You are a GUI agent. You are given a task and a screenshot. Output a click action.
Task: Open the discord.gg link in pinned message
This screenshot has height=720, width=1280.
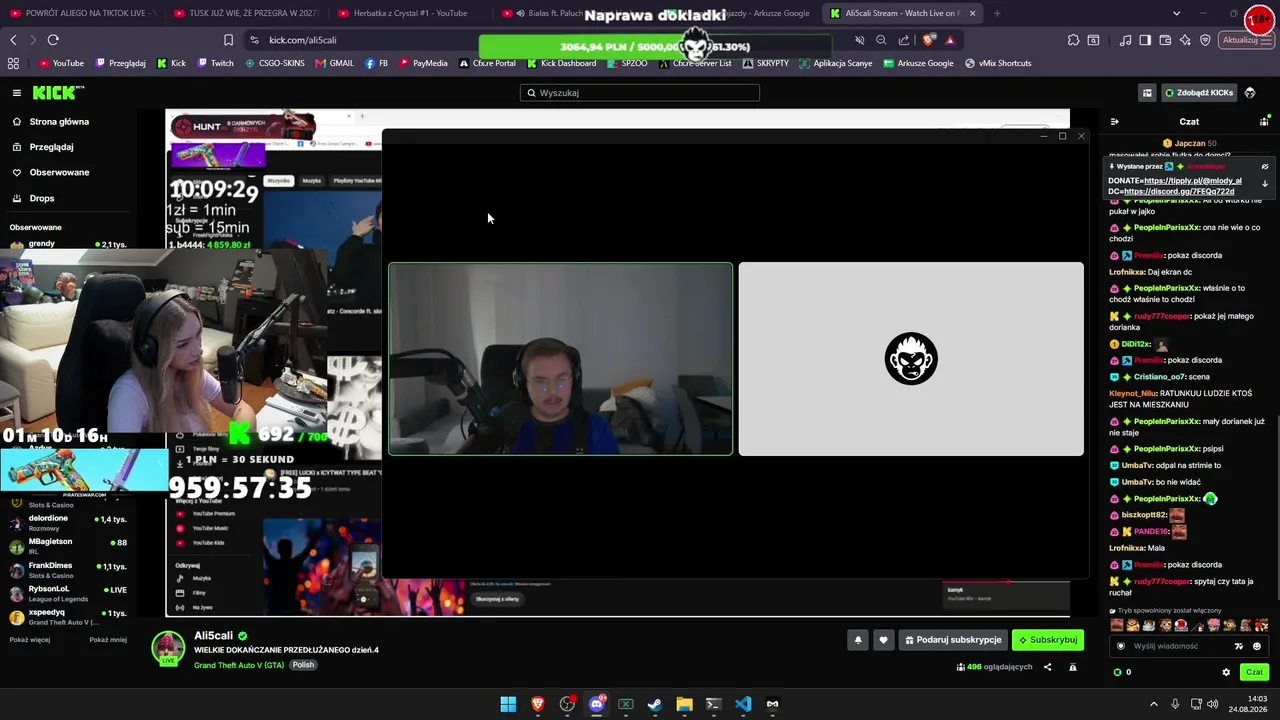1179,191
